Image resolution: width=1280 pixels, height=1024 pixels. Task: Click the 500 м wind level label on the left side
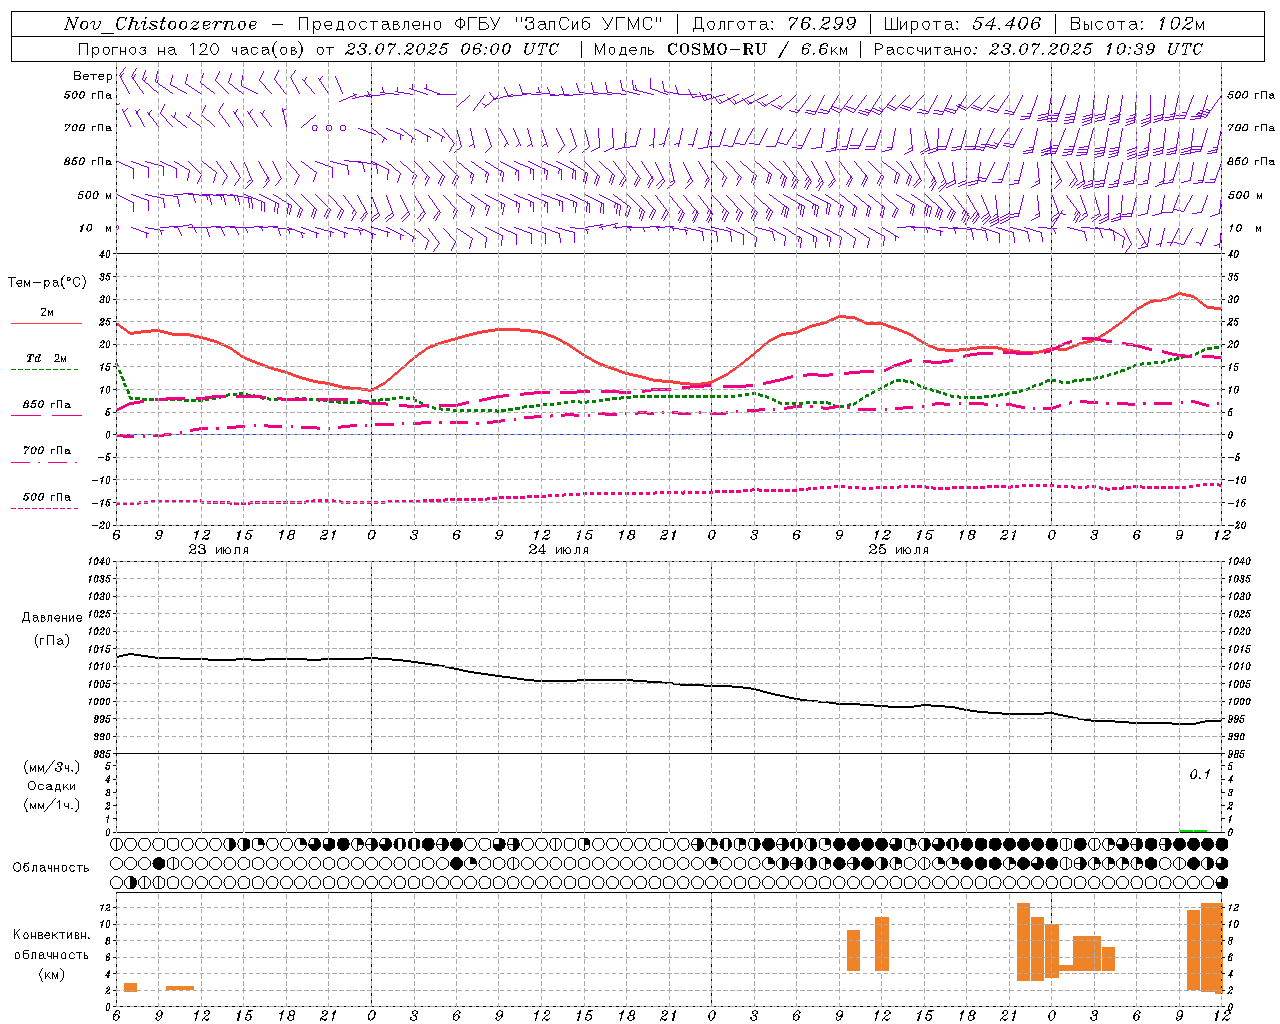pos(95,195)
